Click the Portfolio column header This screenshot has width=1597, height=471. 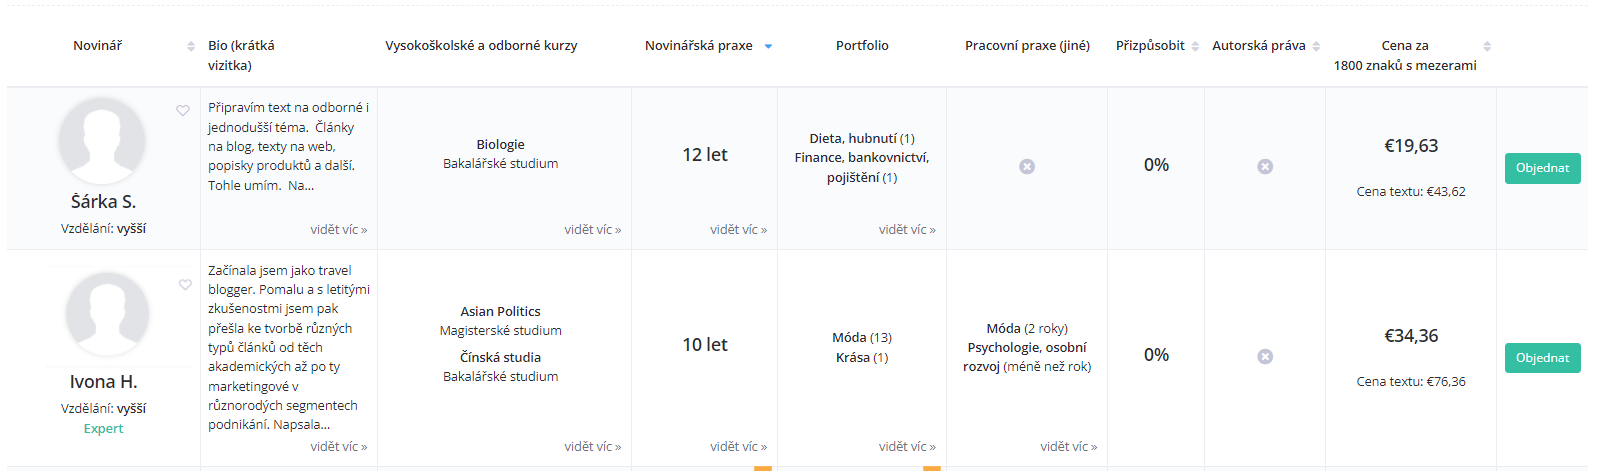(862, 46)
